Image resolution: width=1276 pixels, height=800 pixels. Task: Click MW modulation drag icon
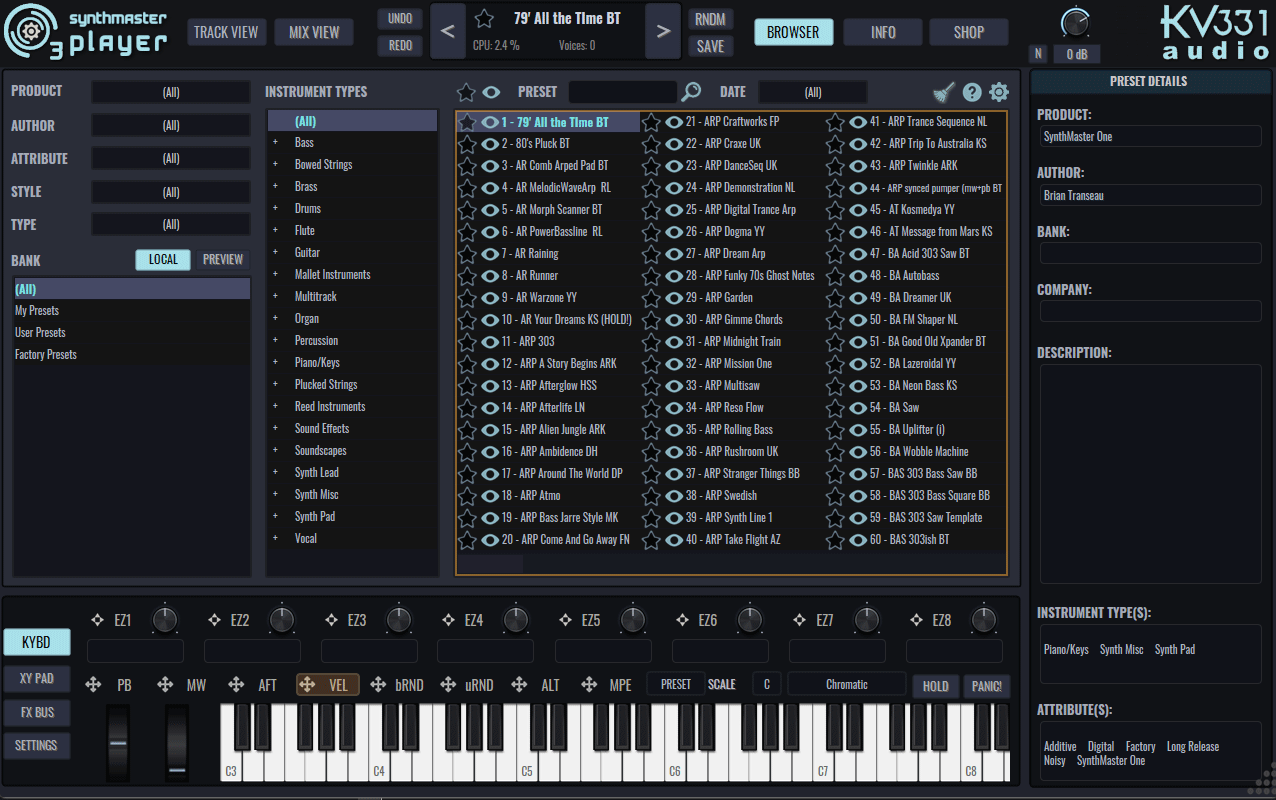pos(165,685)
